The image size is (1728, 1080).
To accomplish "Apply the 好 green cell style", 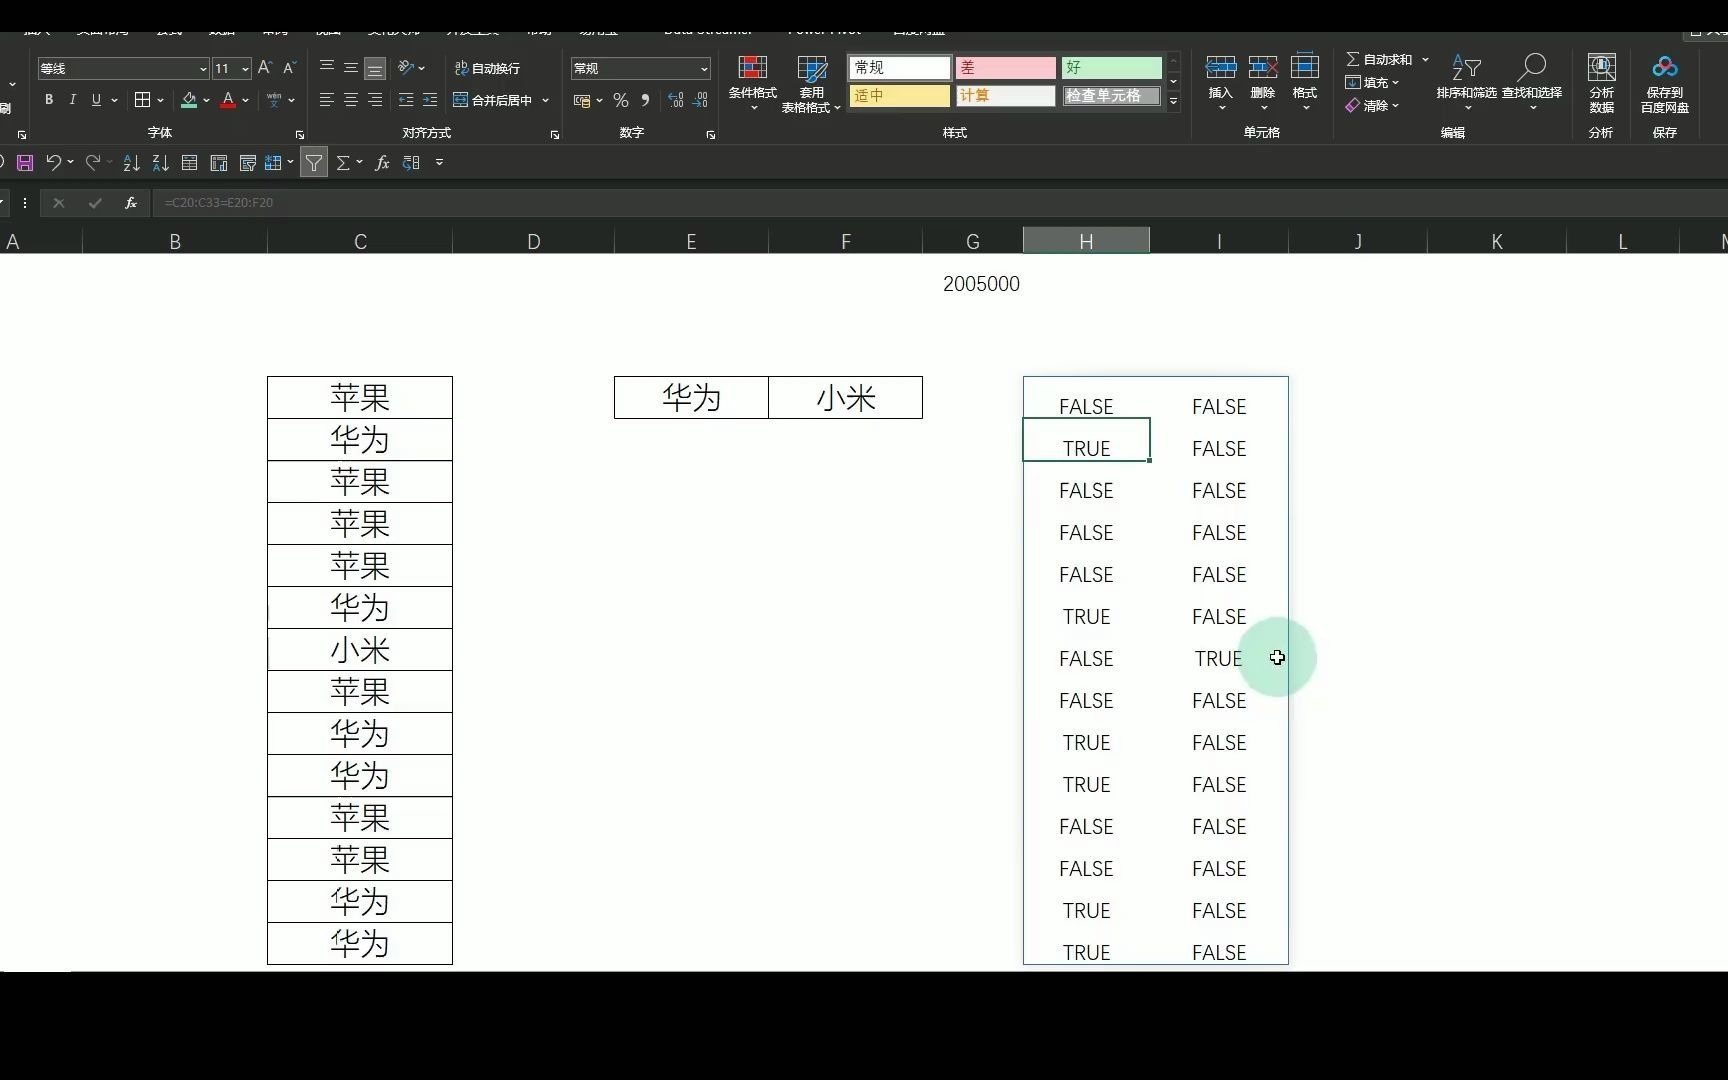I will tap(1111, 68).
